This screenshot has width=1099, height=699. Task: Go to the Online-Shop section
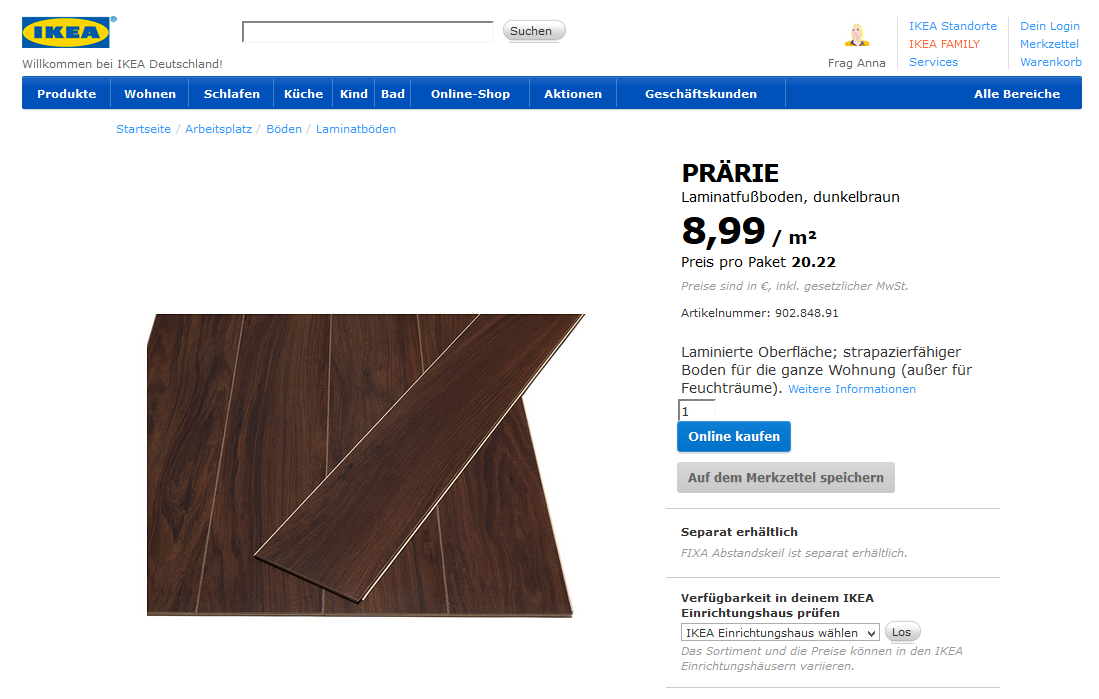tap(470, 94)
